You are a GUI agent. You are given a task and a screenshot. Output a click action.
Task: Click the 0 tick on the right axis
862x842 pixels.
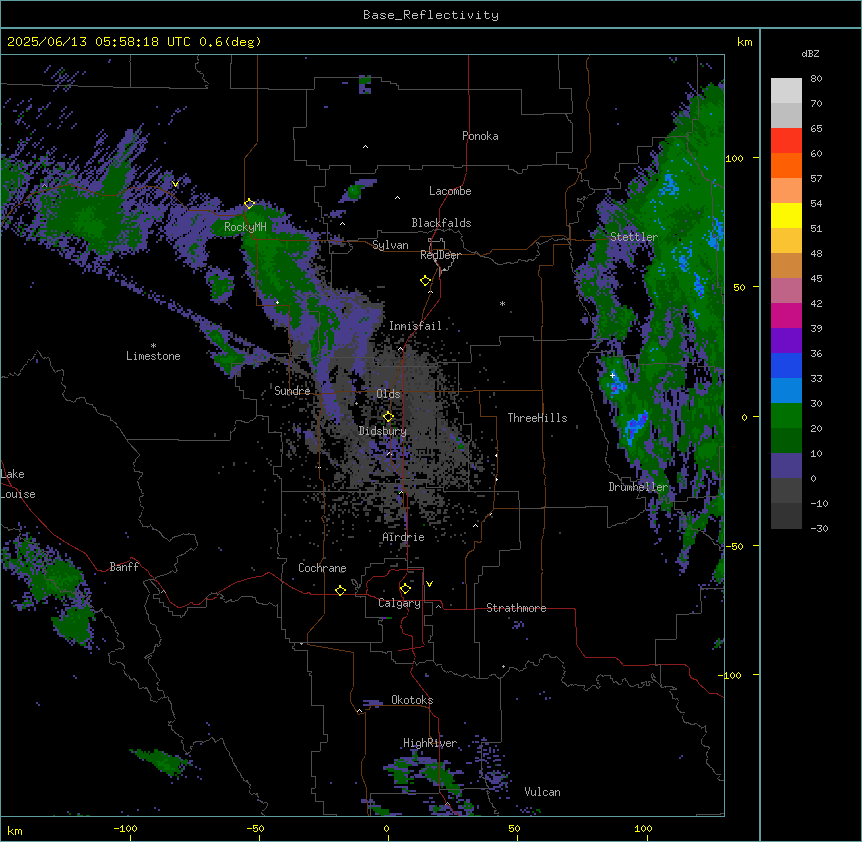click(744, 417)
